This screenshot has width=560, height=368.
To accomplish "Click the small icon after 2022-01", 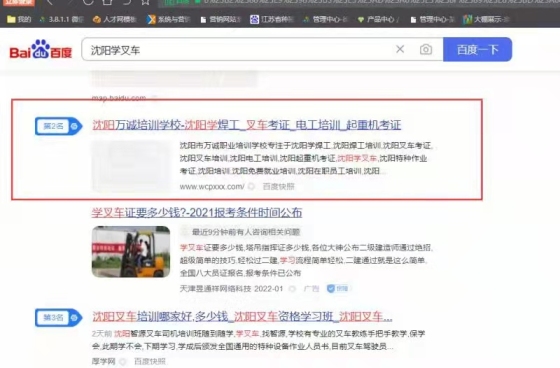I will (292, 289).
